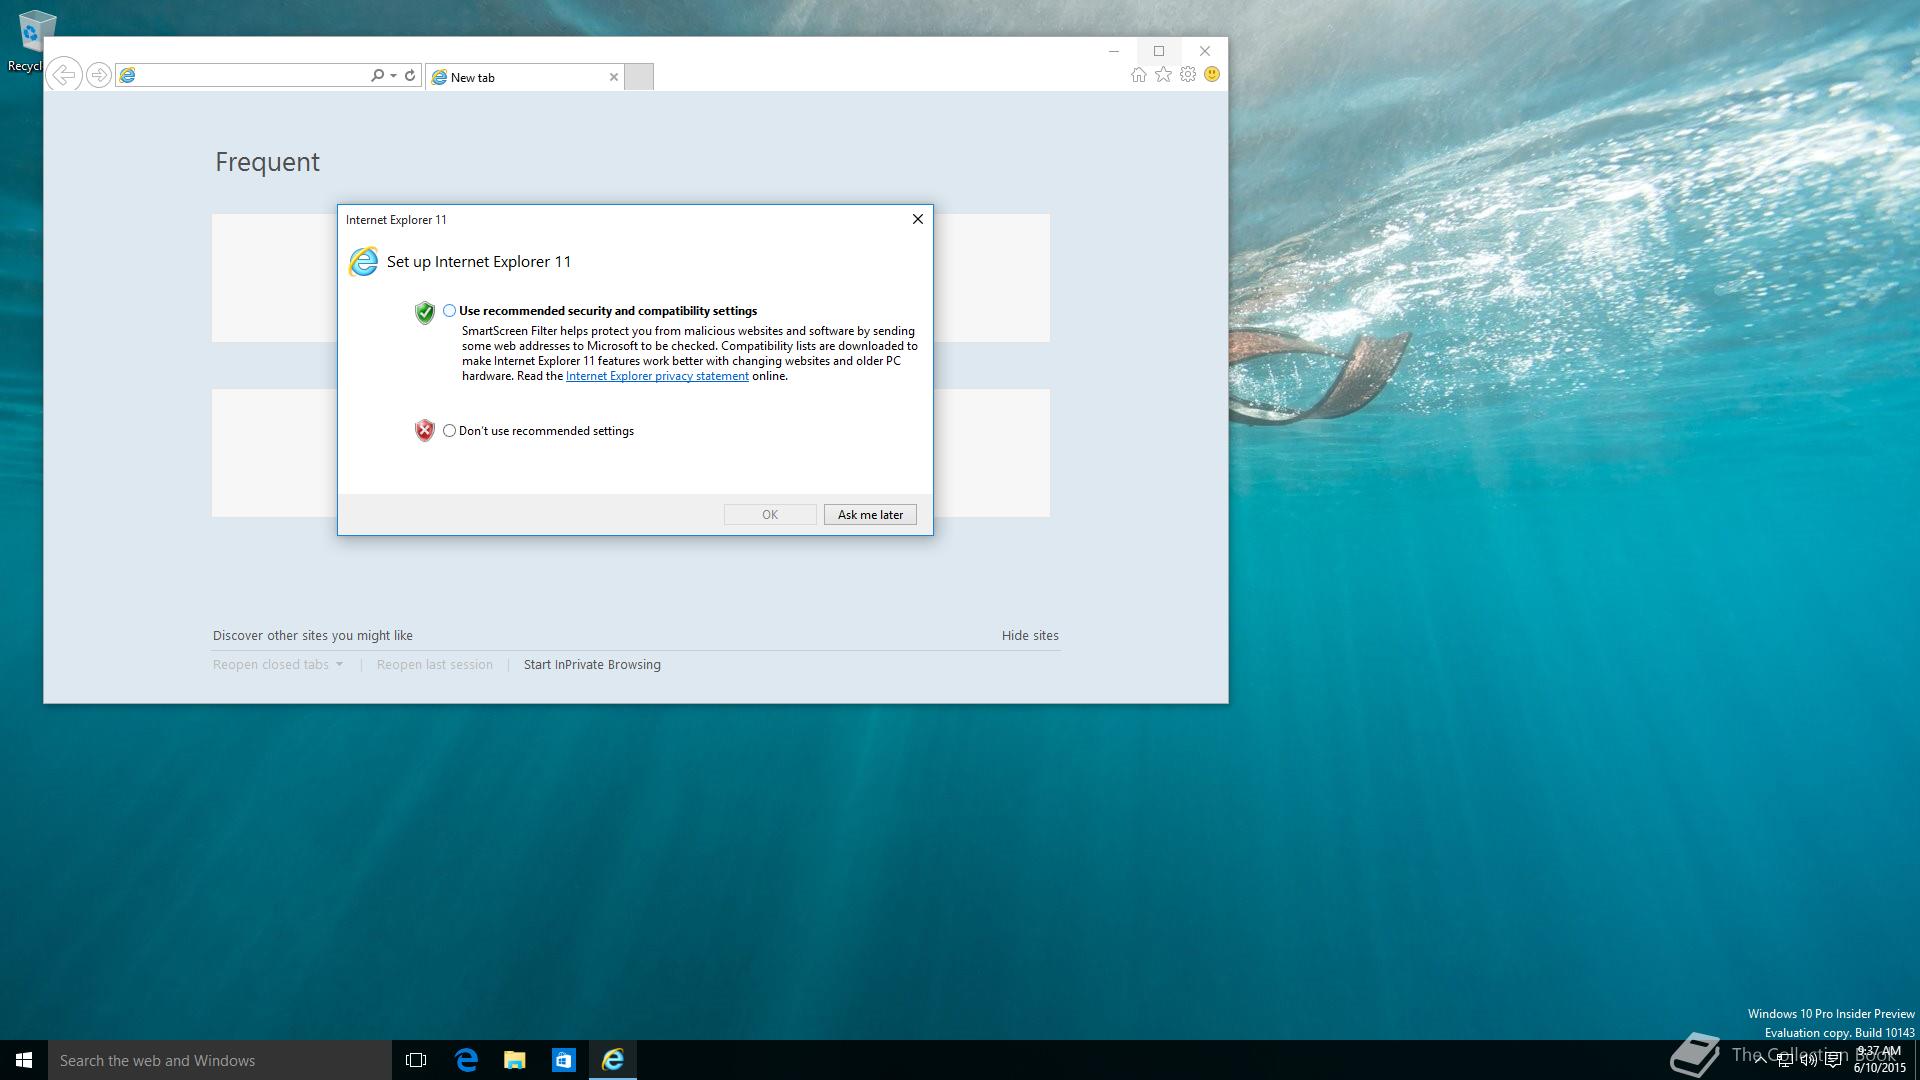Image resolution: width=1920 pixels, height=1080 pixels.
Task: Click the OK button in setup dialog
Action: (770, 515)
